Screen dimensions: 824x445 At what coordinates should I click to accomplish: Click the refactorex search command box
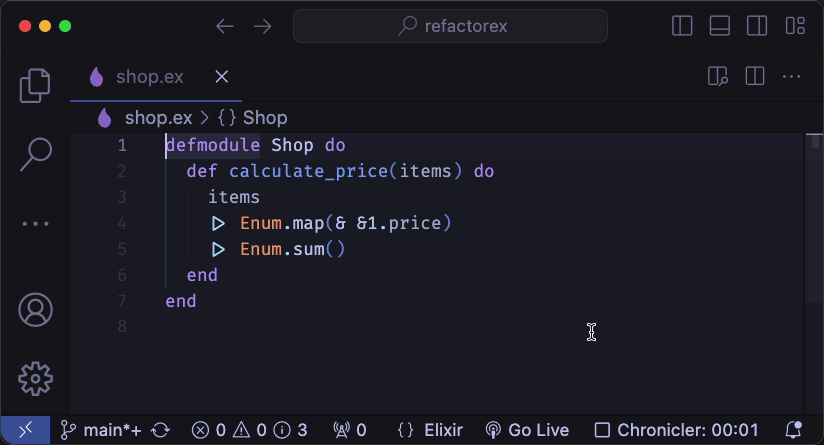click(450, 26)
